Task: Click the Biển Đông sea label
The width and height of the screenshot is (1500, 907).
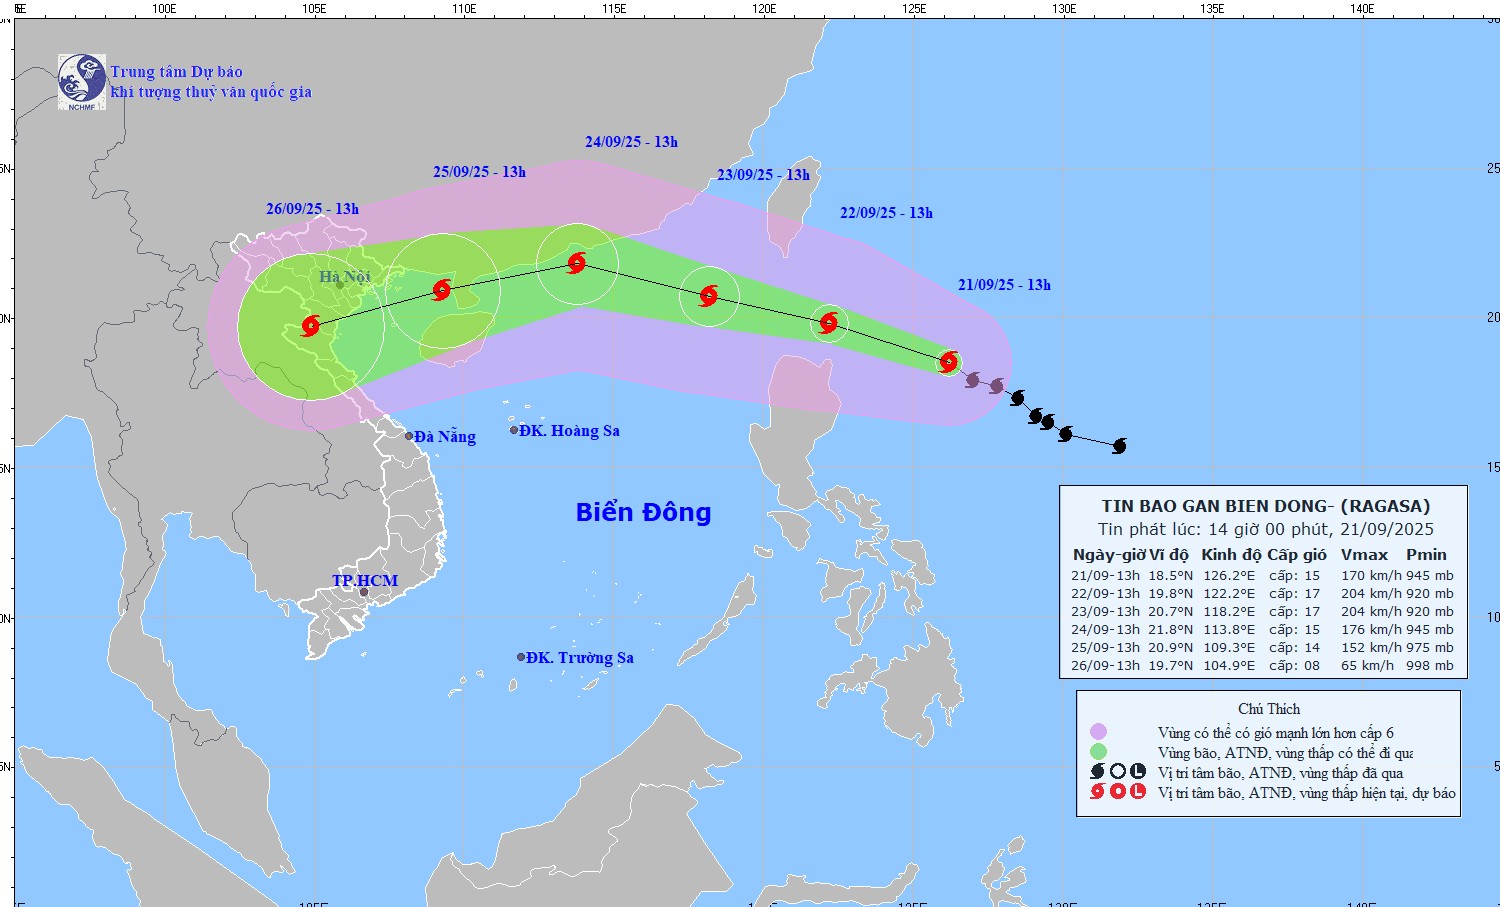Action: (x=643, y=512)
